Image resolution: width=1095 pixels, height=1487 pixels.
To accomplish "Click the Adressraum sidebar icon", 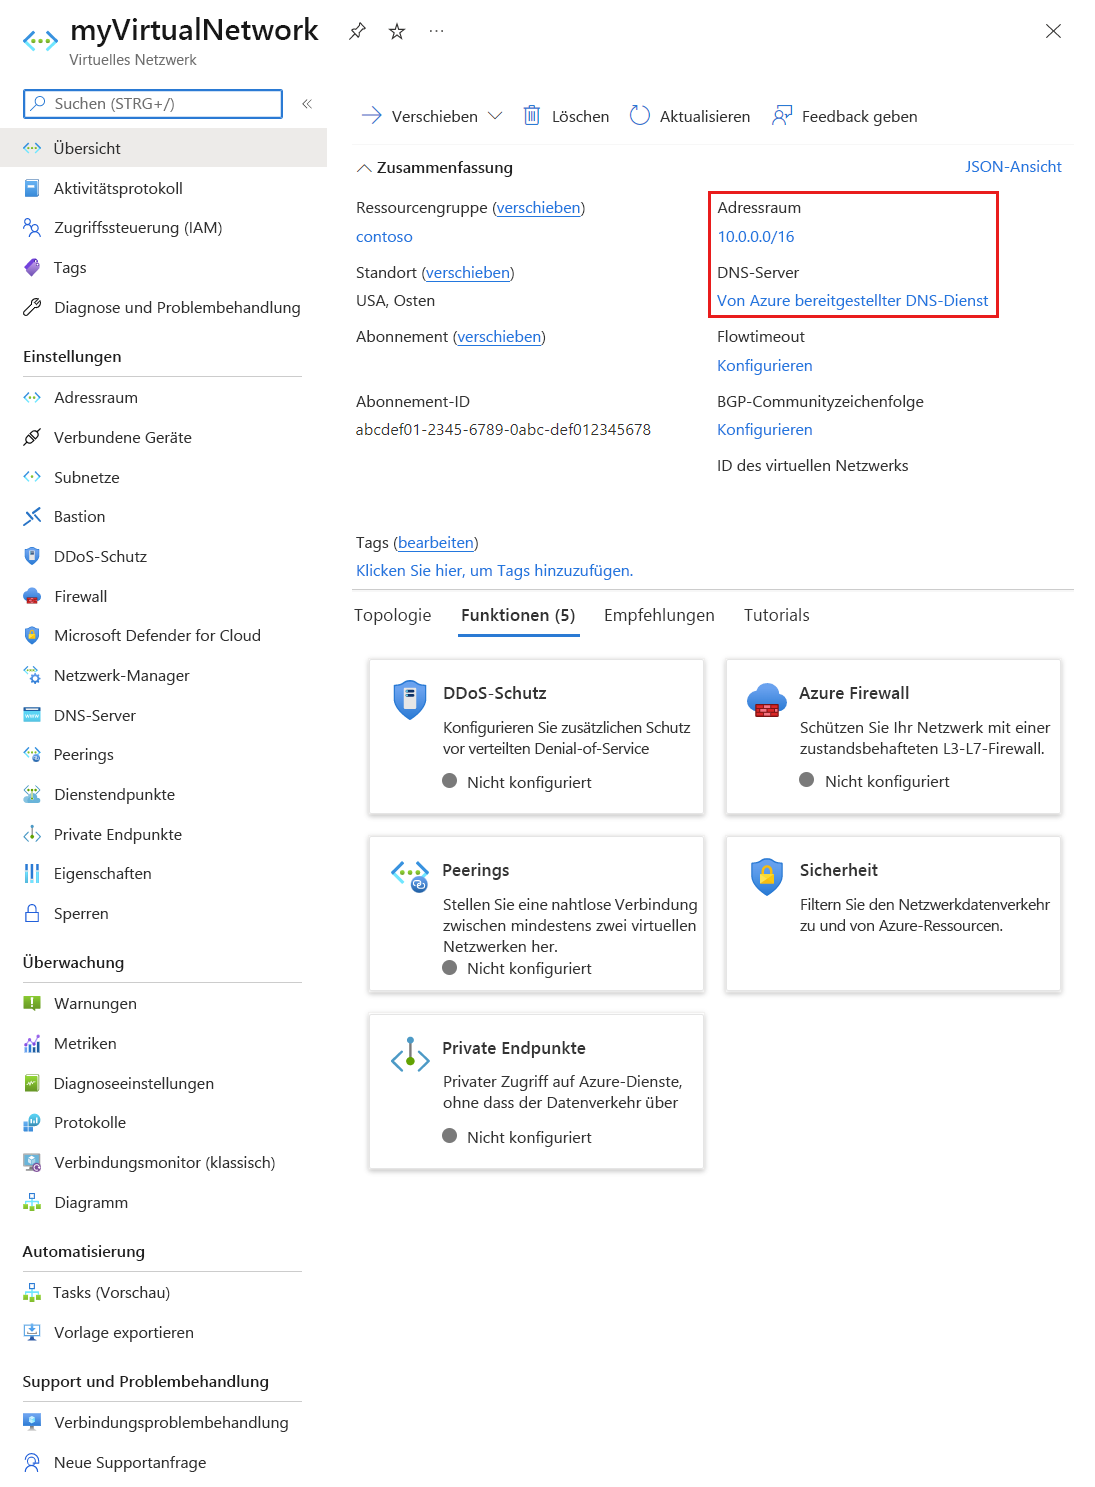I will tap(32, 398).
